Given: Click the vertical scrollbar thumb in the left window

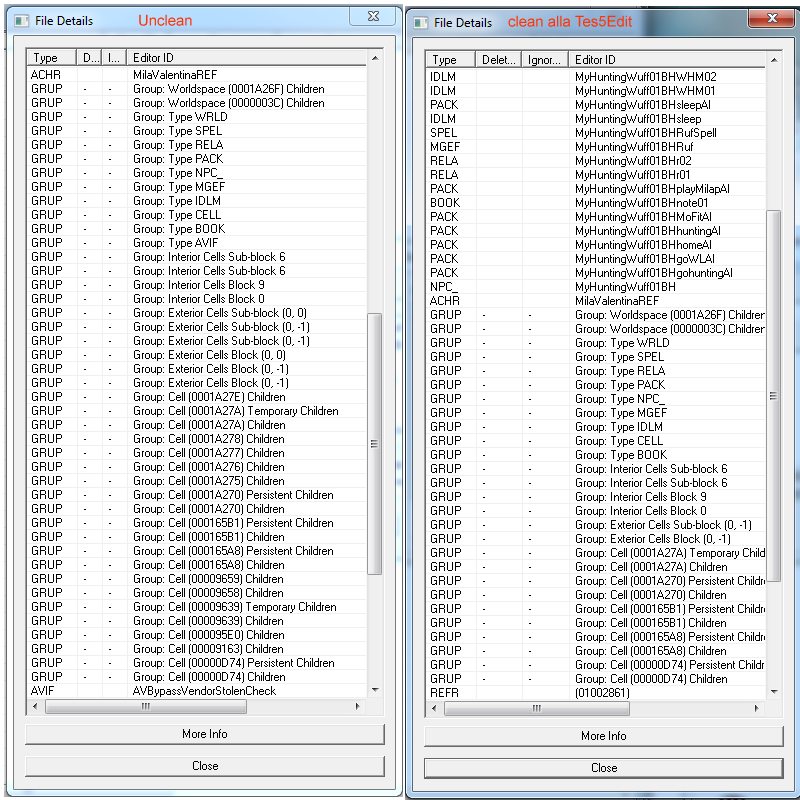Looking at the screenshot, I should pyautogui.click(x=375, y=443).
